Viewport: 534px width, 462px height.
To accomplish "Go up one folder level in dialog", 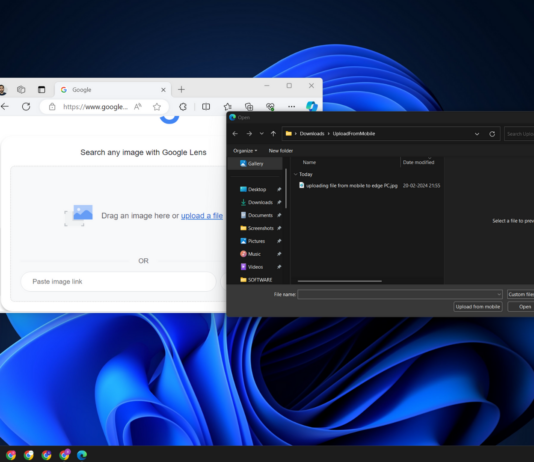I will click(x=273, y=134).
